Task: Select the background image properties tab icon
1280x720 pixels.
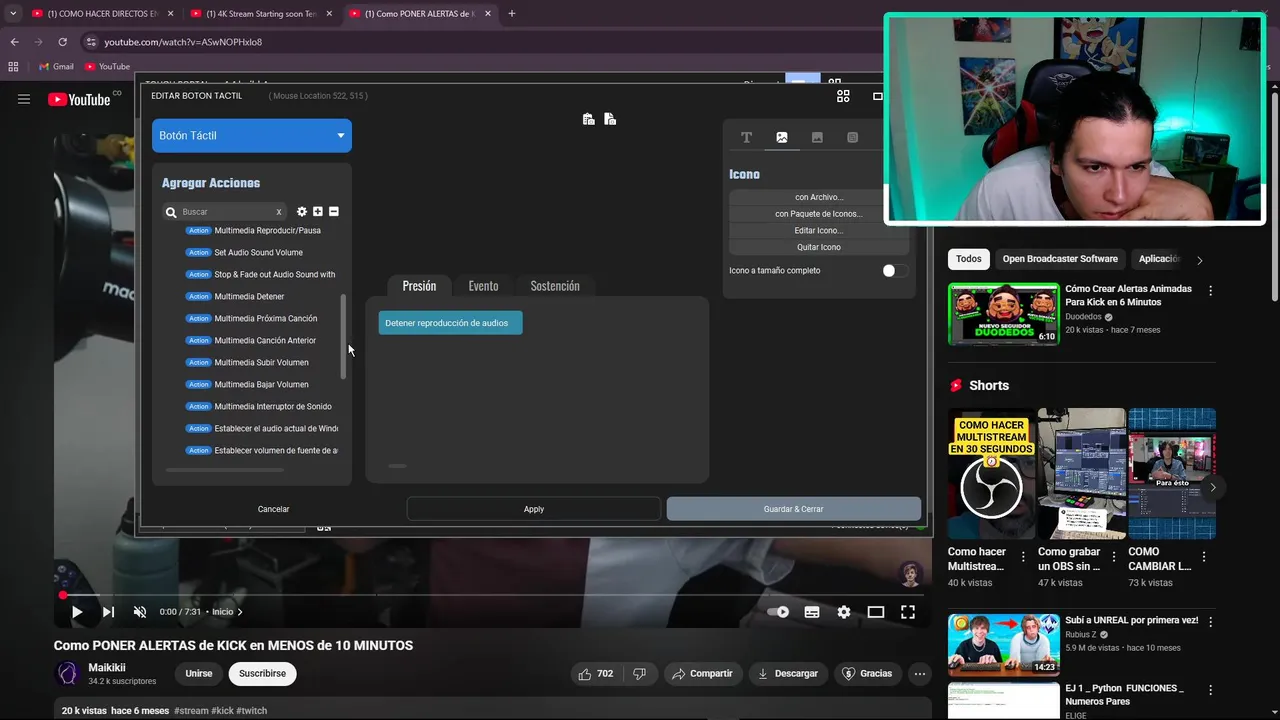Action: tap(817, 137)
